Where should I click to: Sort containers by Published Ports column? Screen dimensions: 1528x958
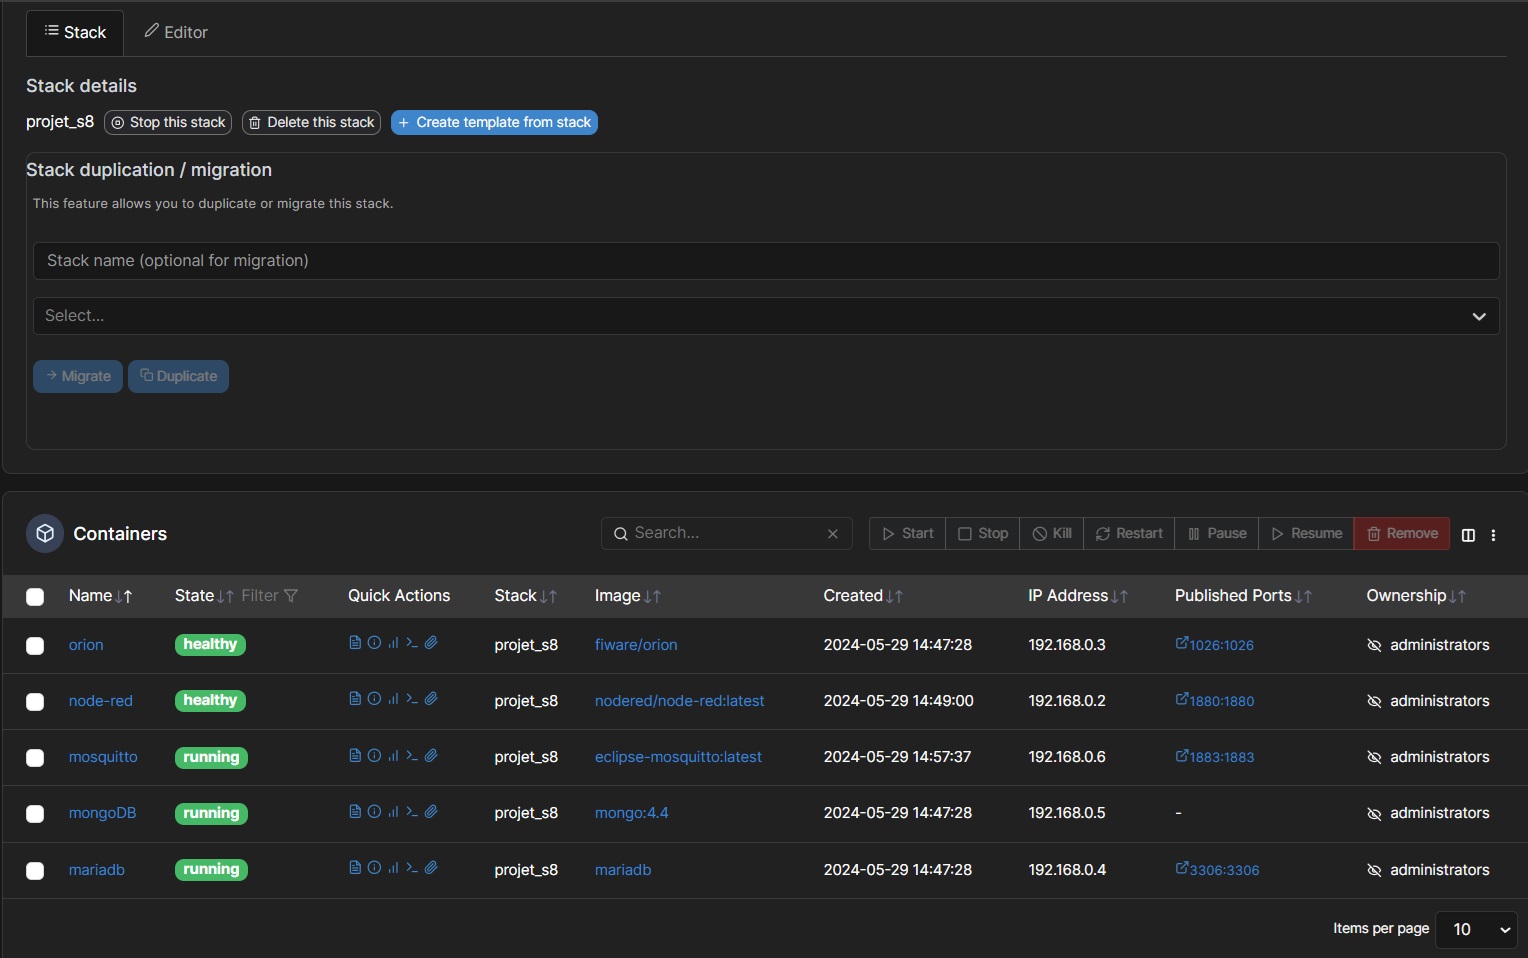click(1243, 596)
